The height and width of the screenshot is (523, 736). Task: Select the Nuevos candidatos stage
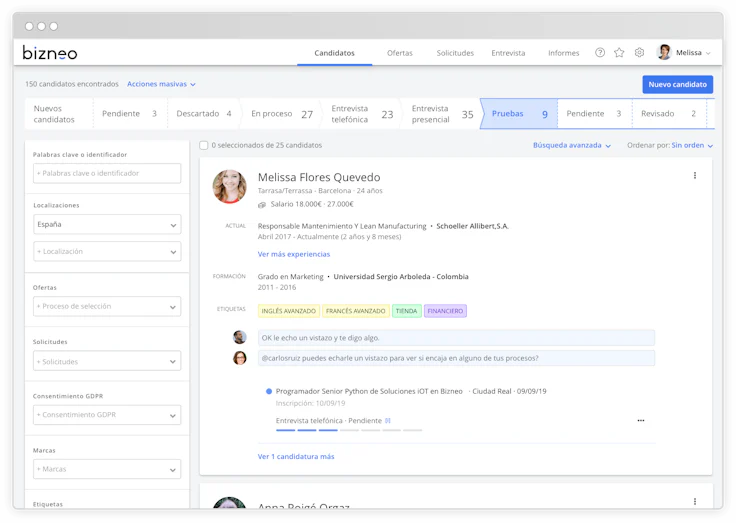[x=59, y=114]
